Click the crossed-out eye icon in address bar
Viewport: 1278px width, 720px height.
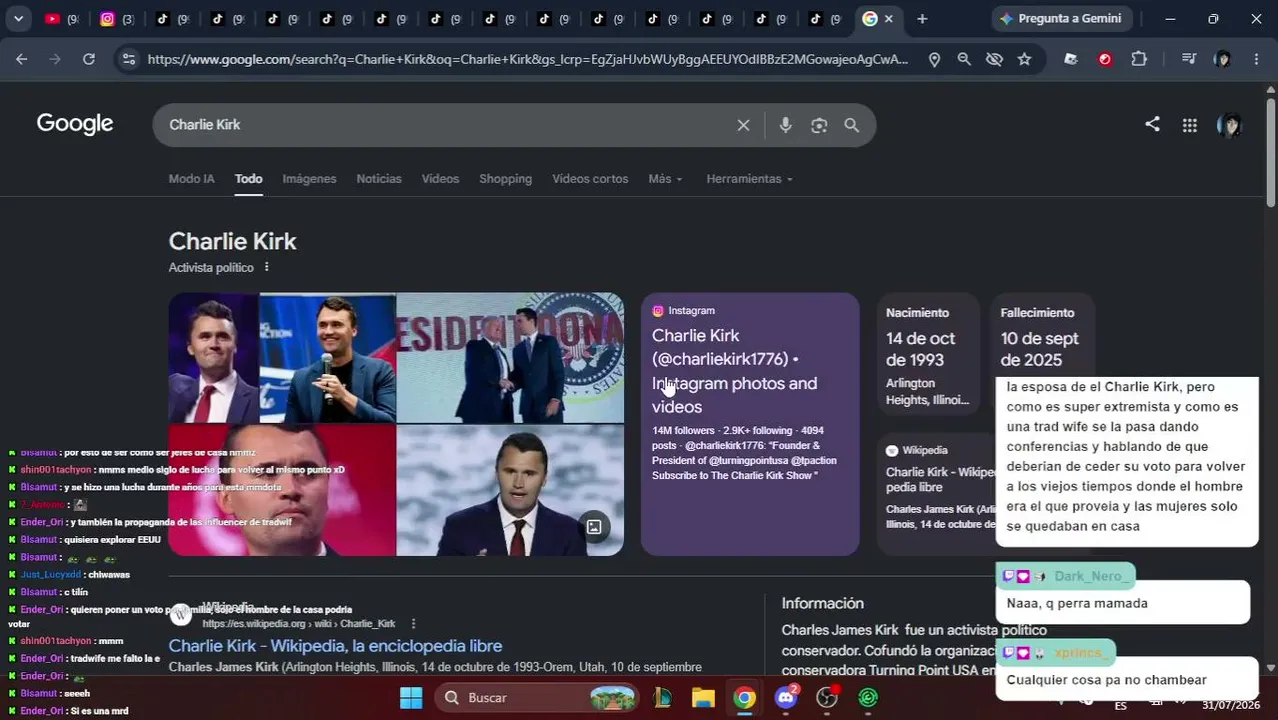coord(994,59)
